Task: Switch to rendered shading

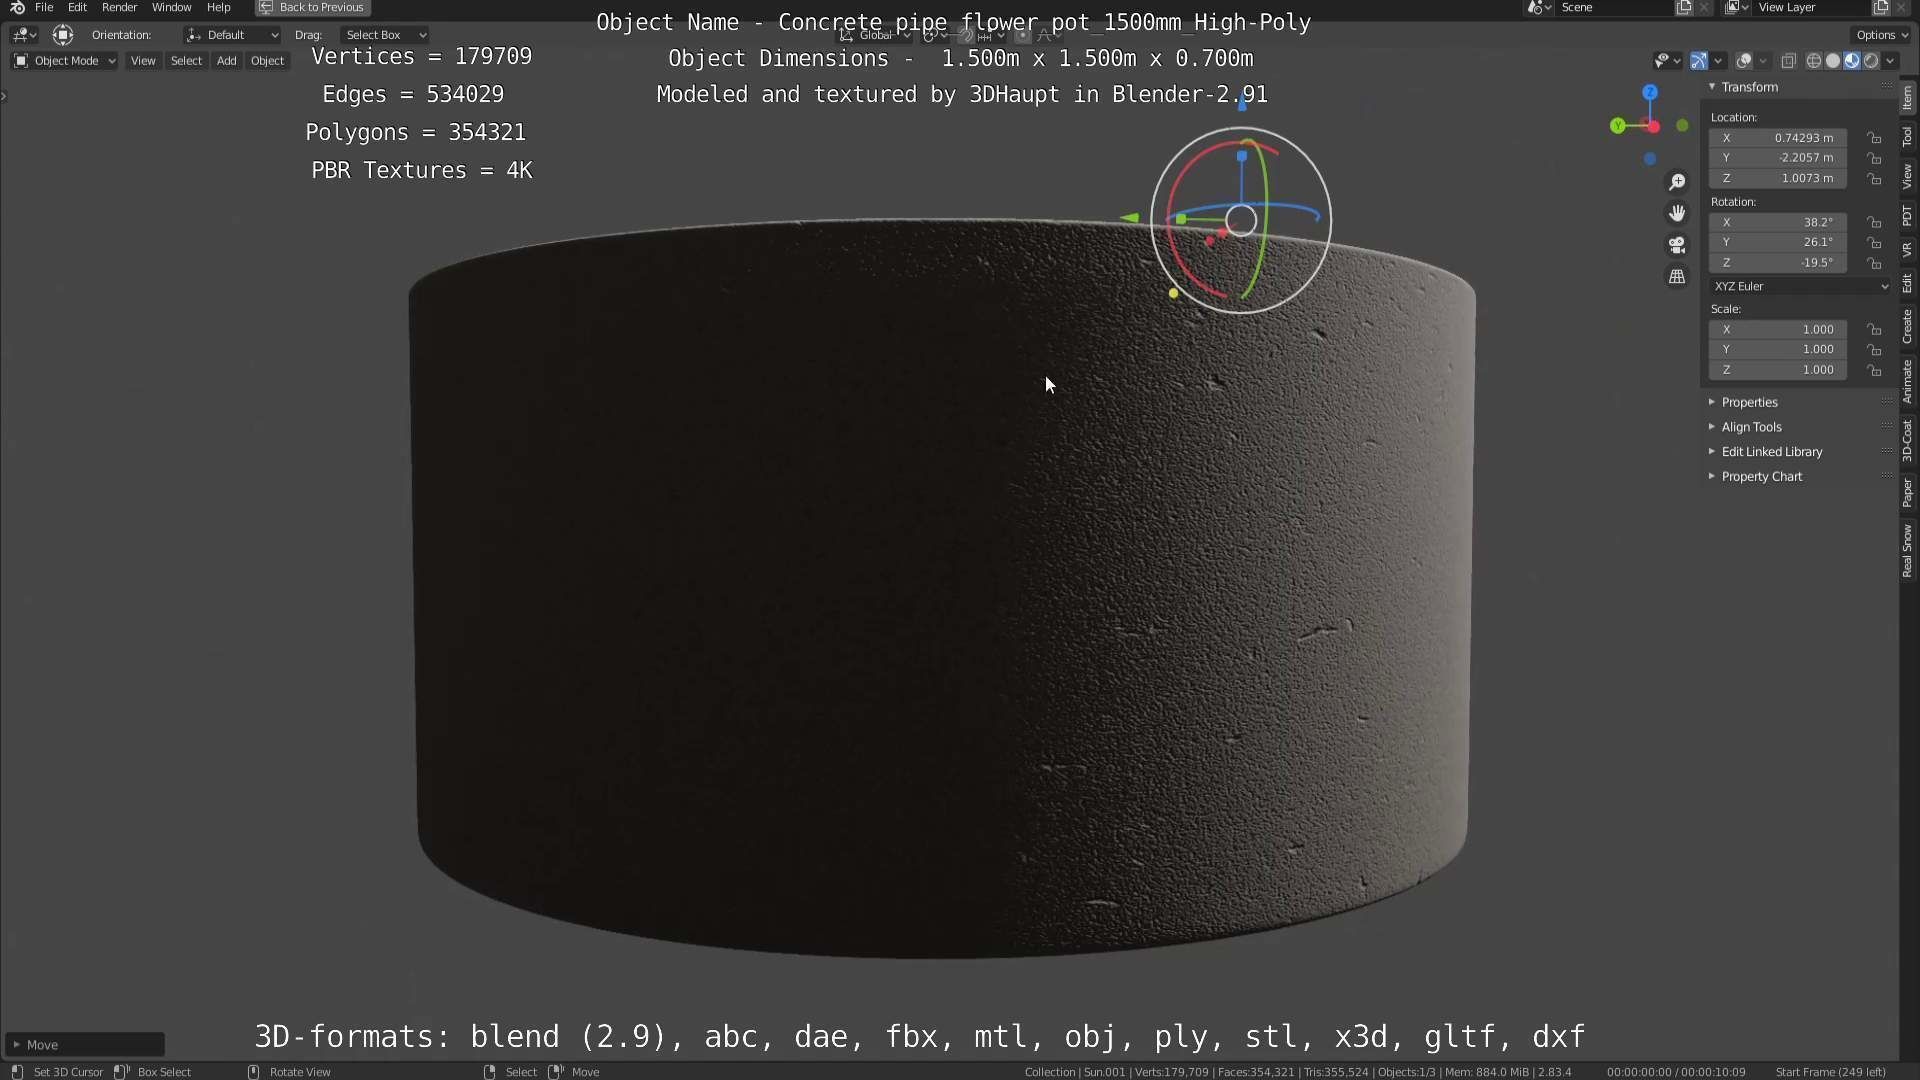Action: pyautogui.click(x=1871, y=61)
